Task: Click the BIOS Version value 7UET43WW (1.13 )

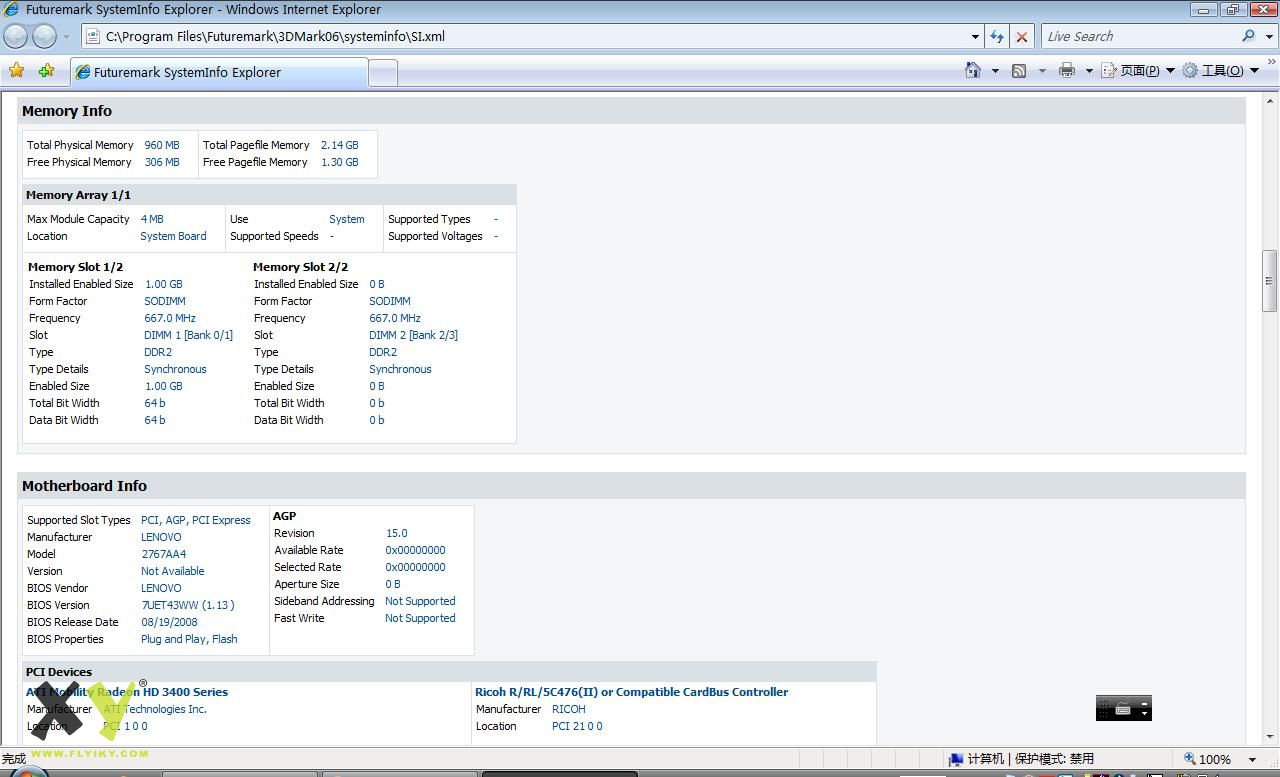Action: point(188,605)
